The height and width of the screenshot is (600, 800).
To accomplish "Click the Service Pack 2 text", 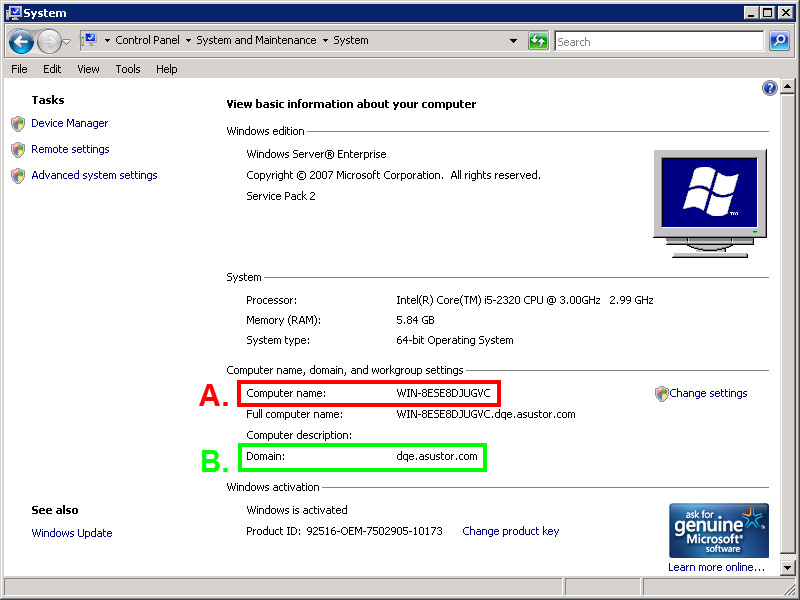I will coord(281,196).
